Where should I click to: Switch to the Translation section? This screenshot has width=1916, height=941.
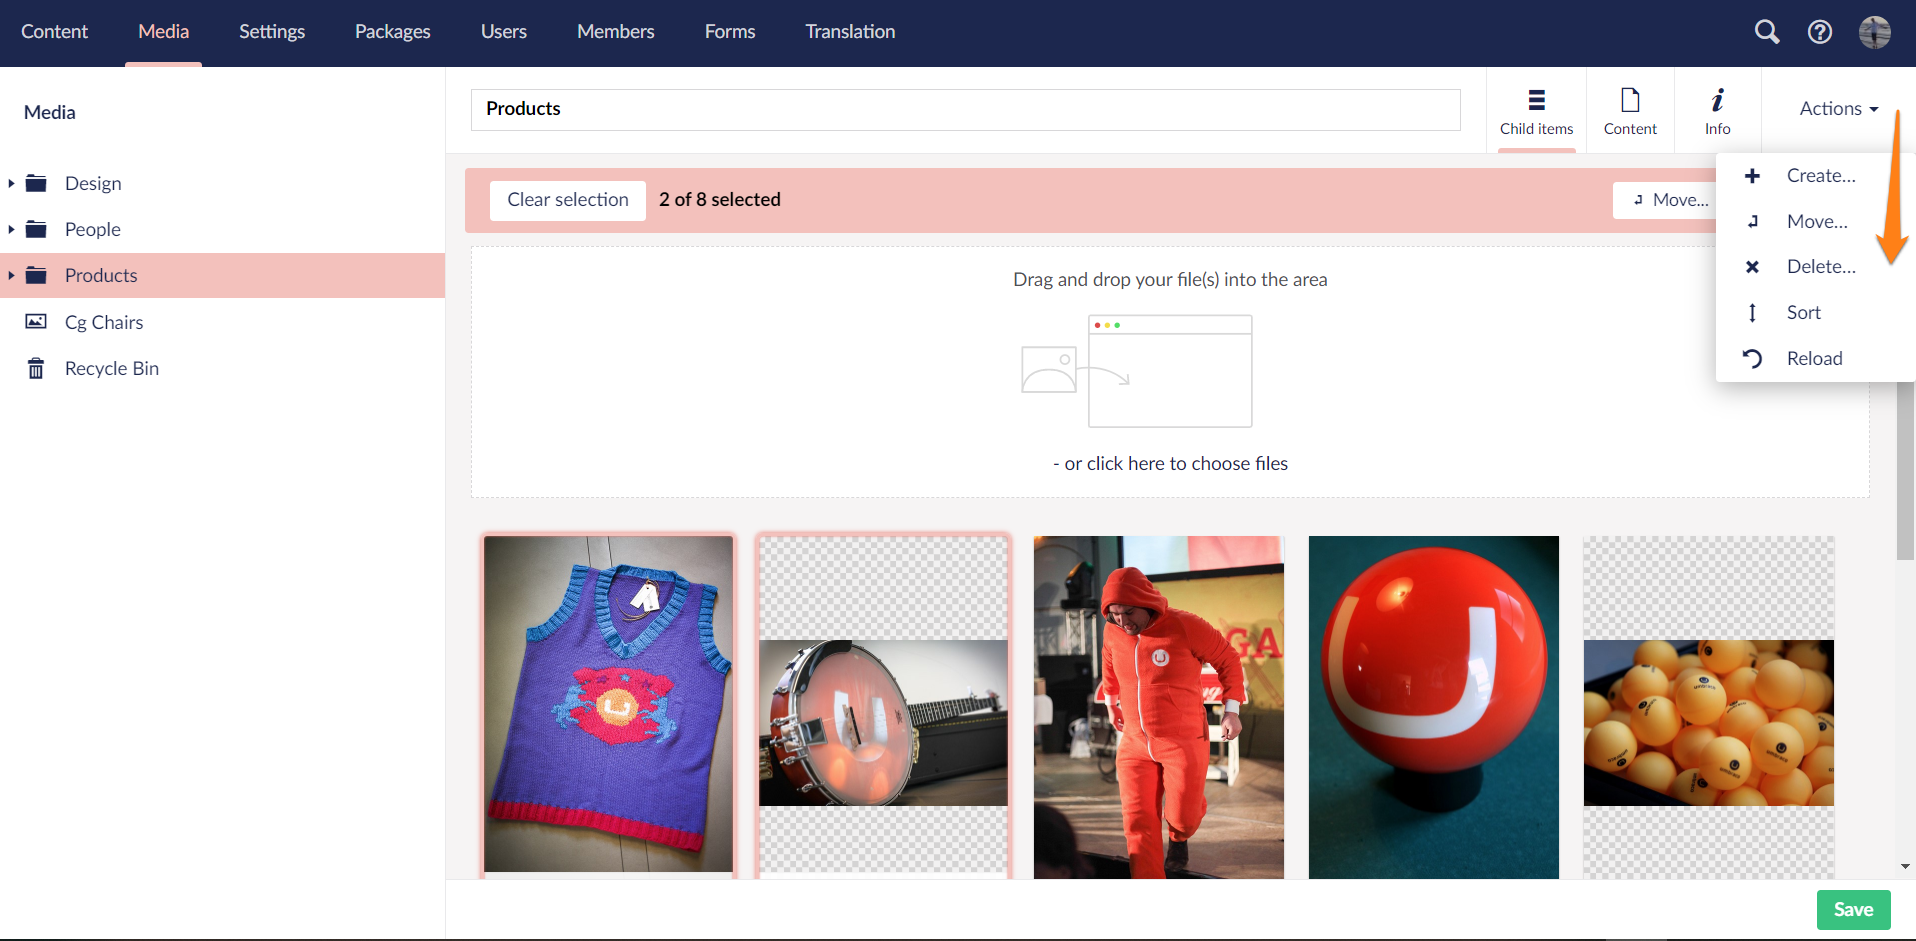849,31
